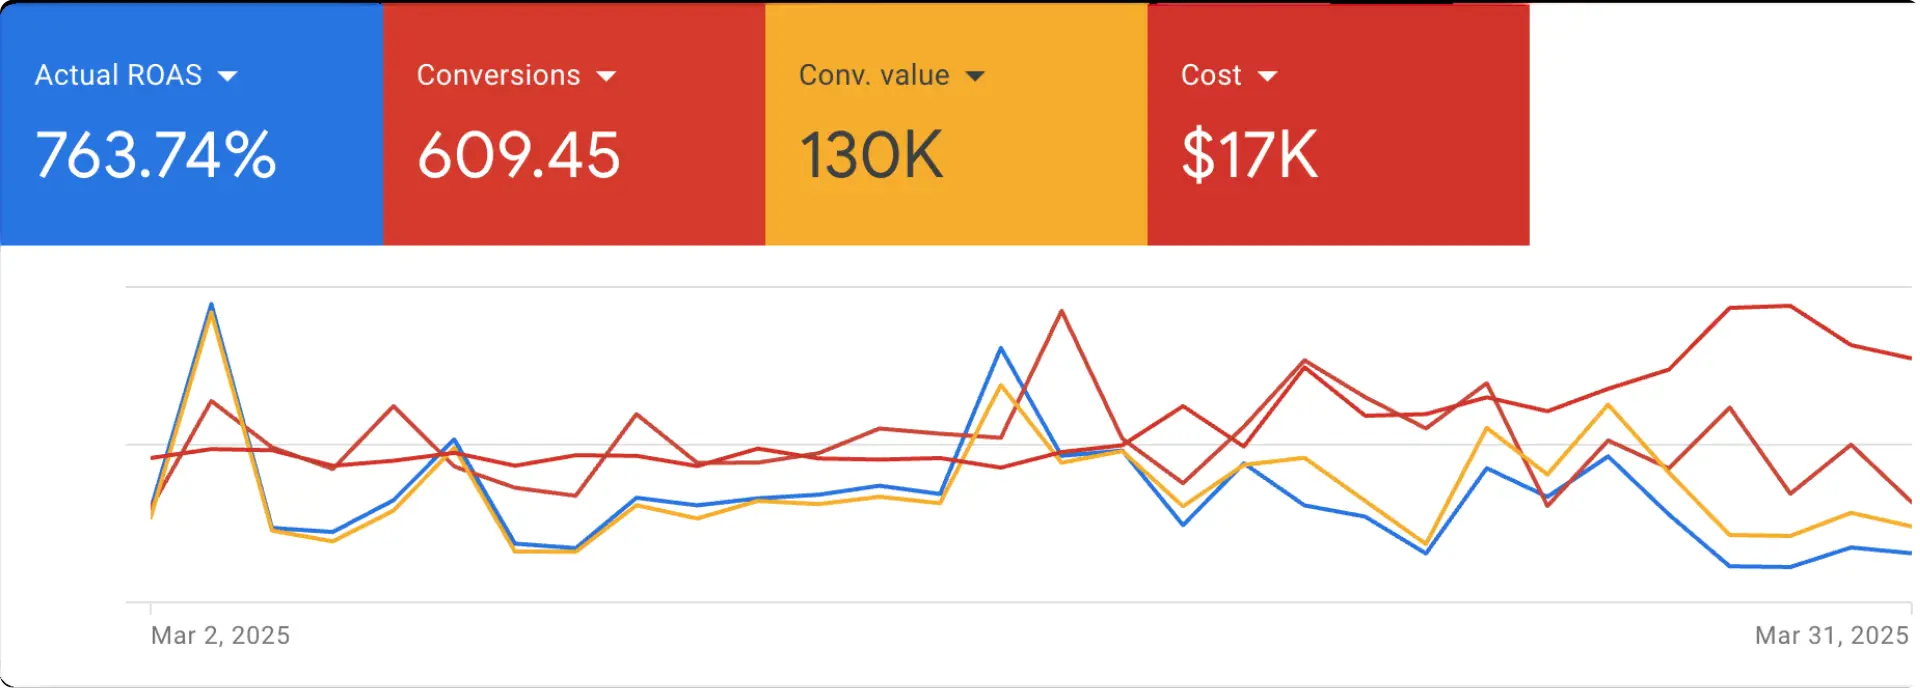The image size is (1920, 689).
Task: Toggle the Cost metric card
Action: (1338, 122)
